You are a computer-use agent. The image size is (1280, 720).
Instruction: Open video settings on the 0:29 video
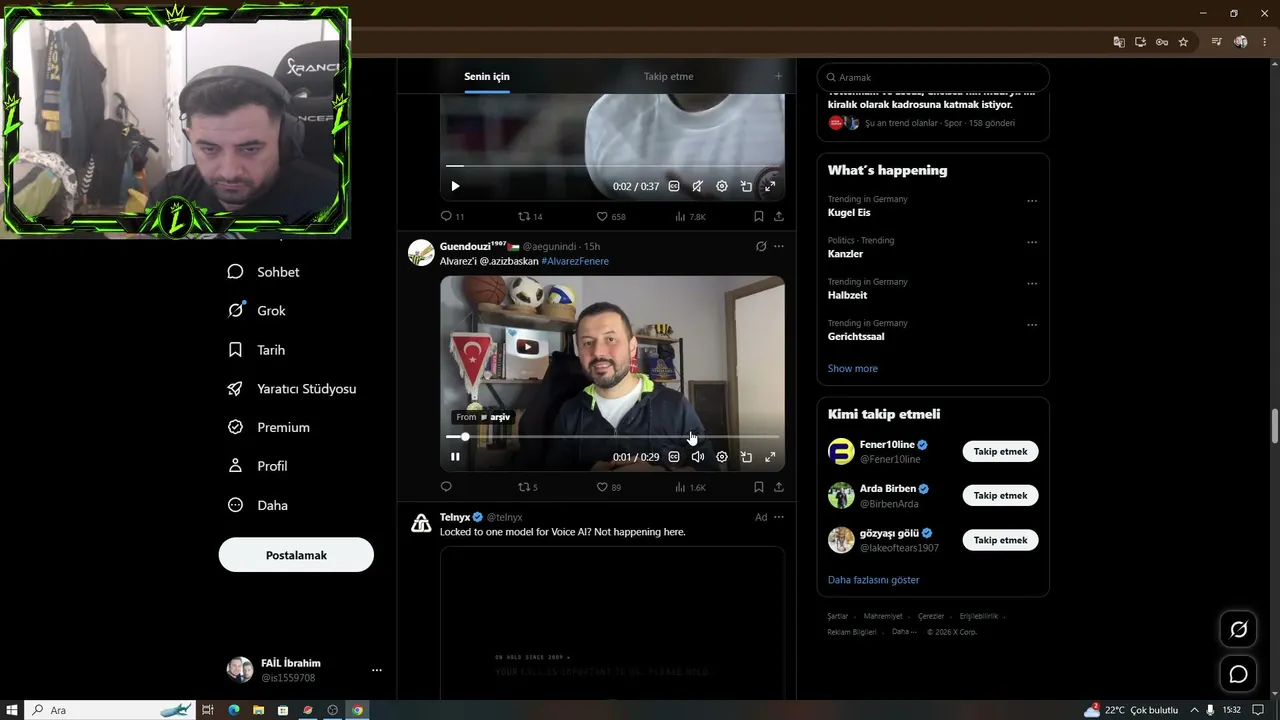pyautogui.click(x=722, y=457)
